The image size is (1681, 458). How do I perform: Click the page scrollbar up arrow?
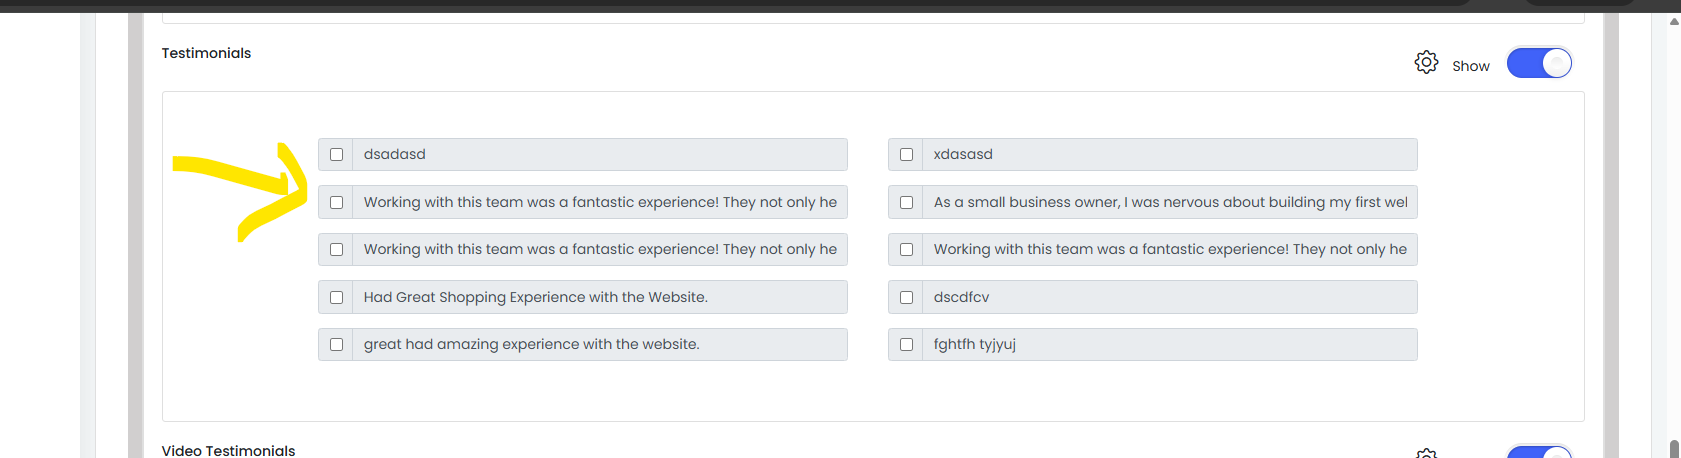click(1674, 21)
